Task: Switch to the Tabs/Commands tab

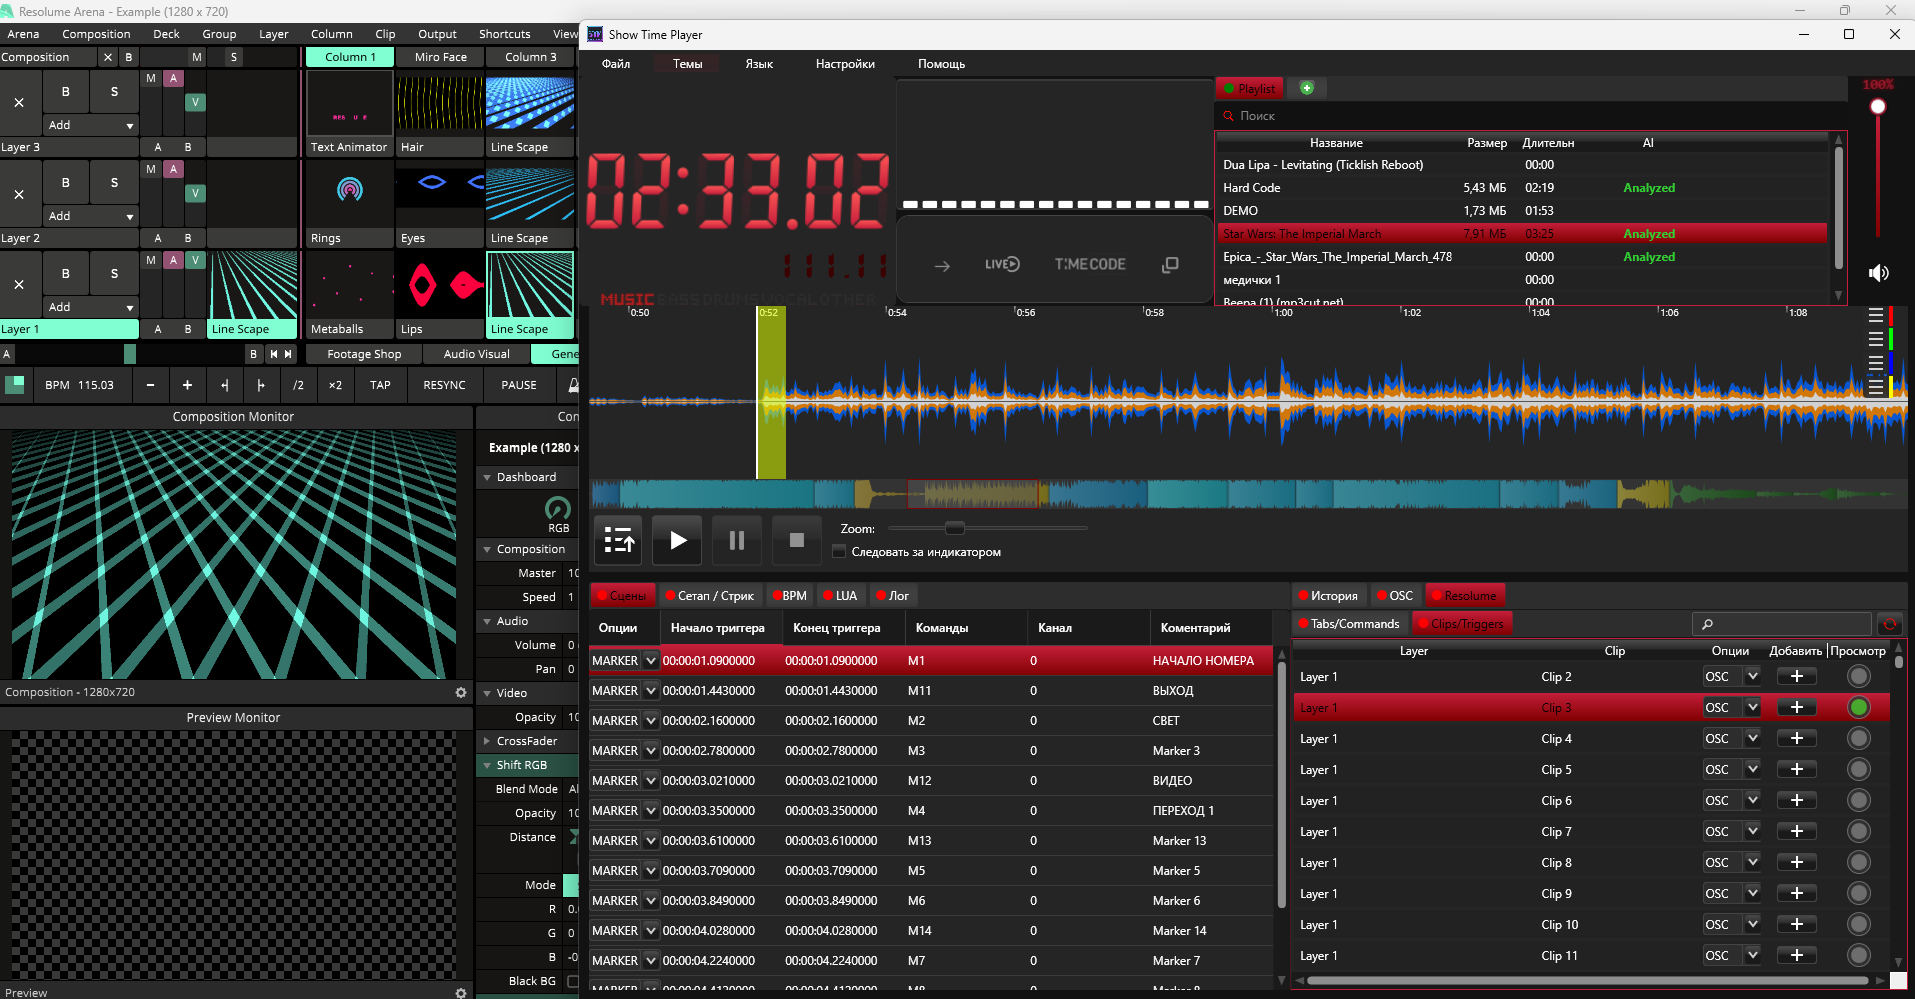Action: click(1348, 624)
